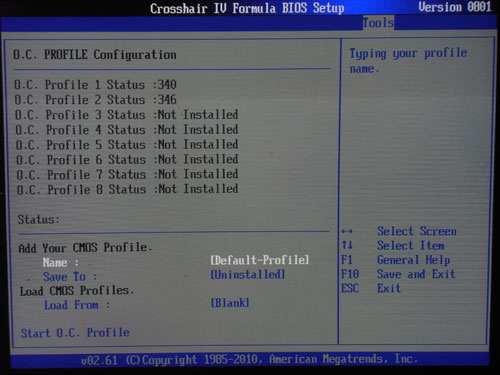500x375 pixels.
Task: Select O.C. Profile 1 Status row
Action: (x=95, y=85)
